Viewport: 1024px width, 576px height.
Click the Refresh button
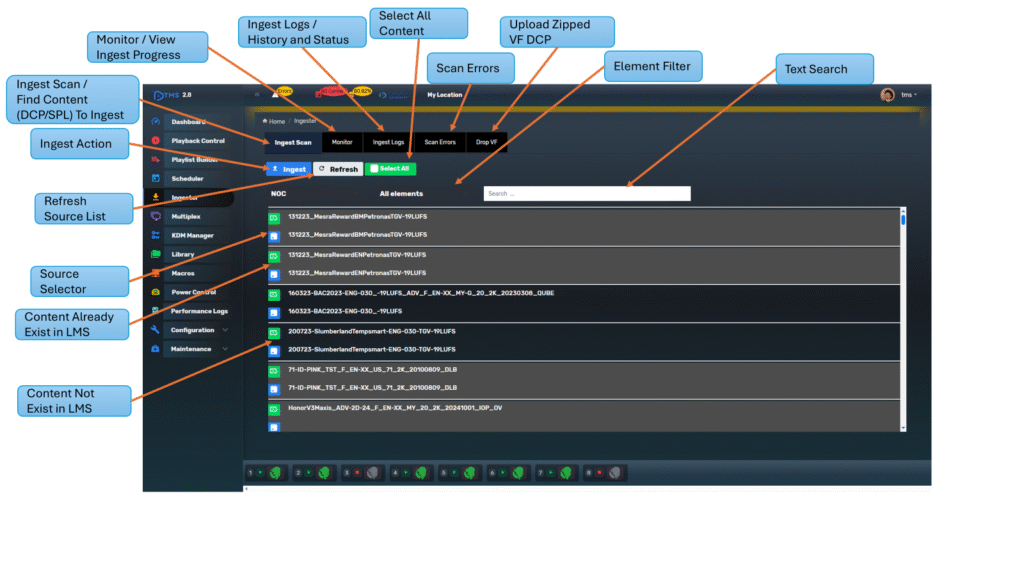point(338,169)
